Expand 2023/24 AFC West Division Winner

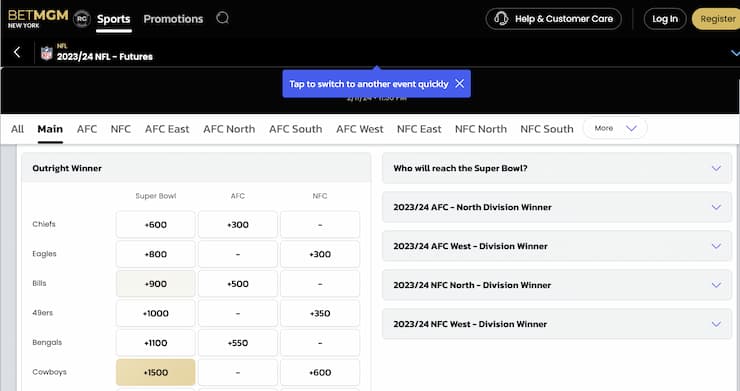pyautogui.click(x=557, y=246)
